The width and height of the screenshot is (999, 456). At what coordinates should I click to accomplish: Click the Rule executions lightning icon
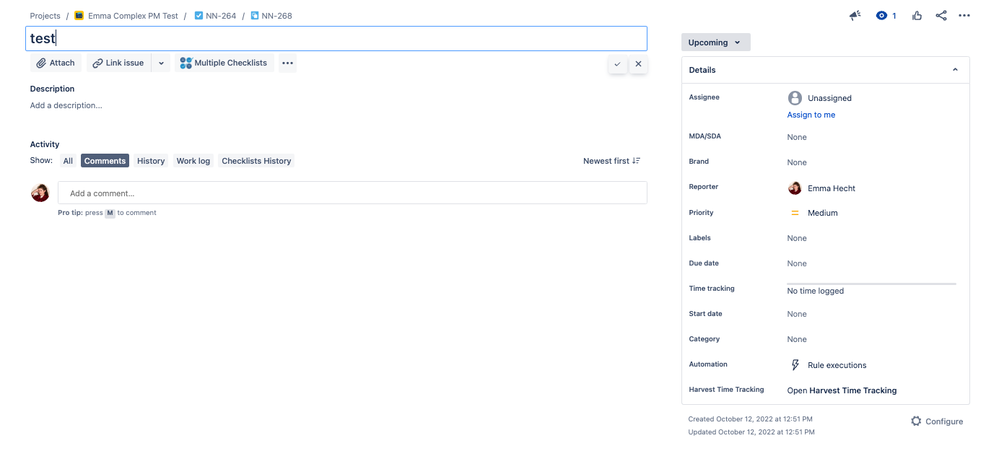coord(794,365)
